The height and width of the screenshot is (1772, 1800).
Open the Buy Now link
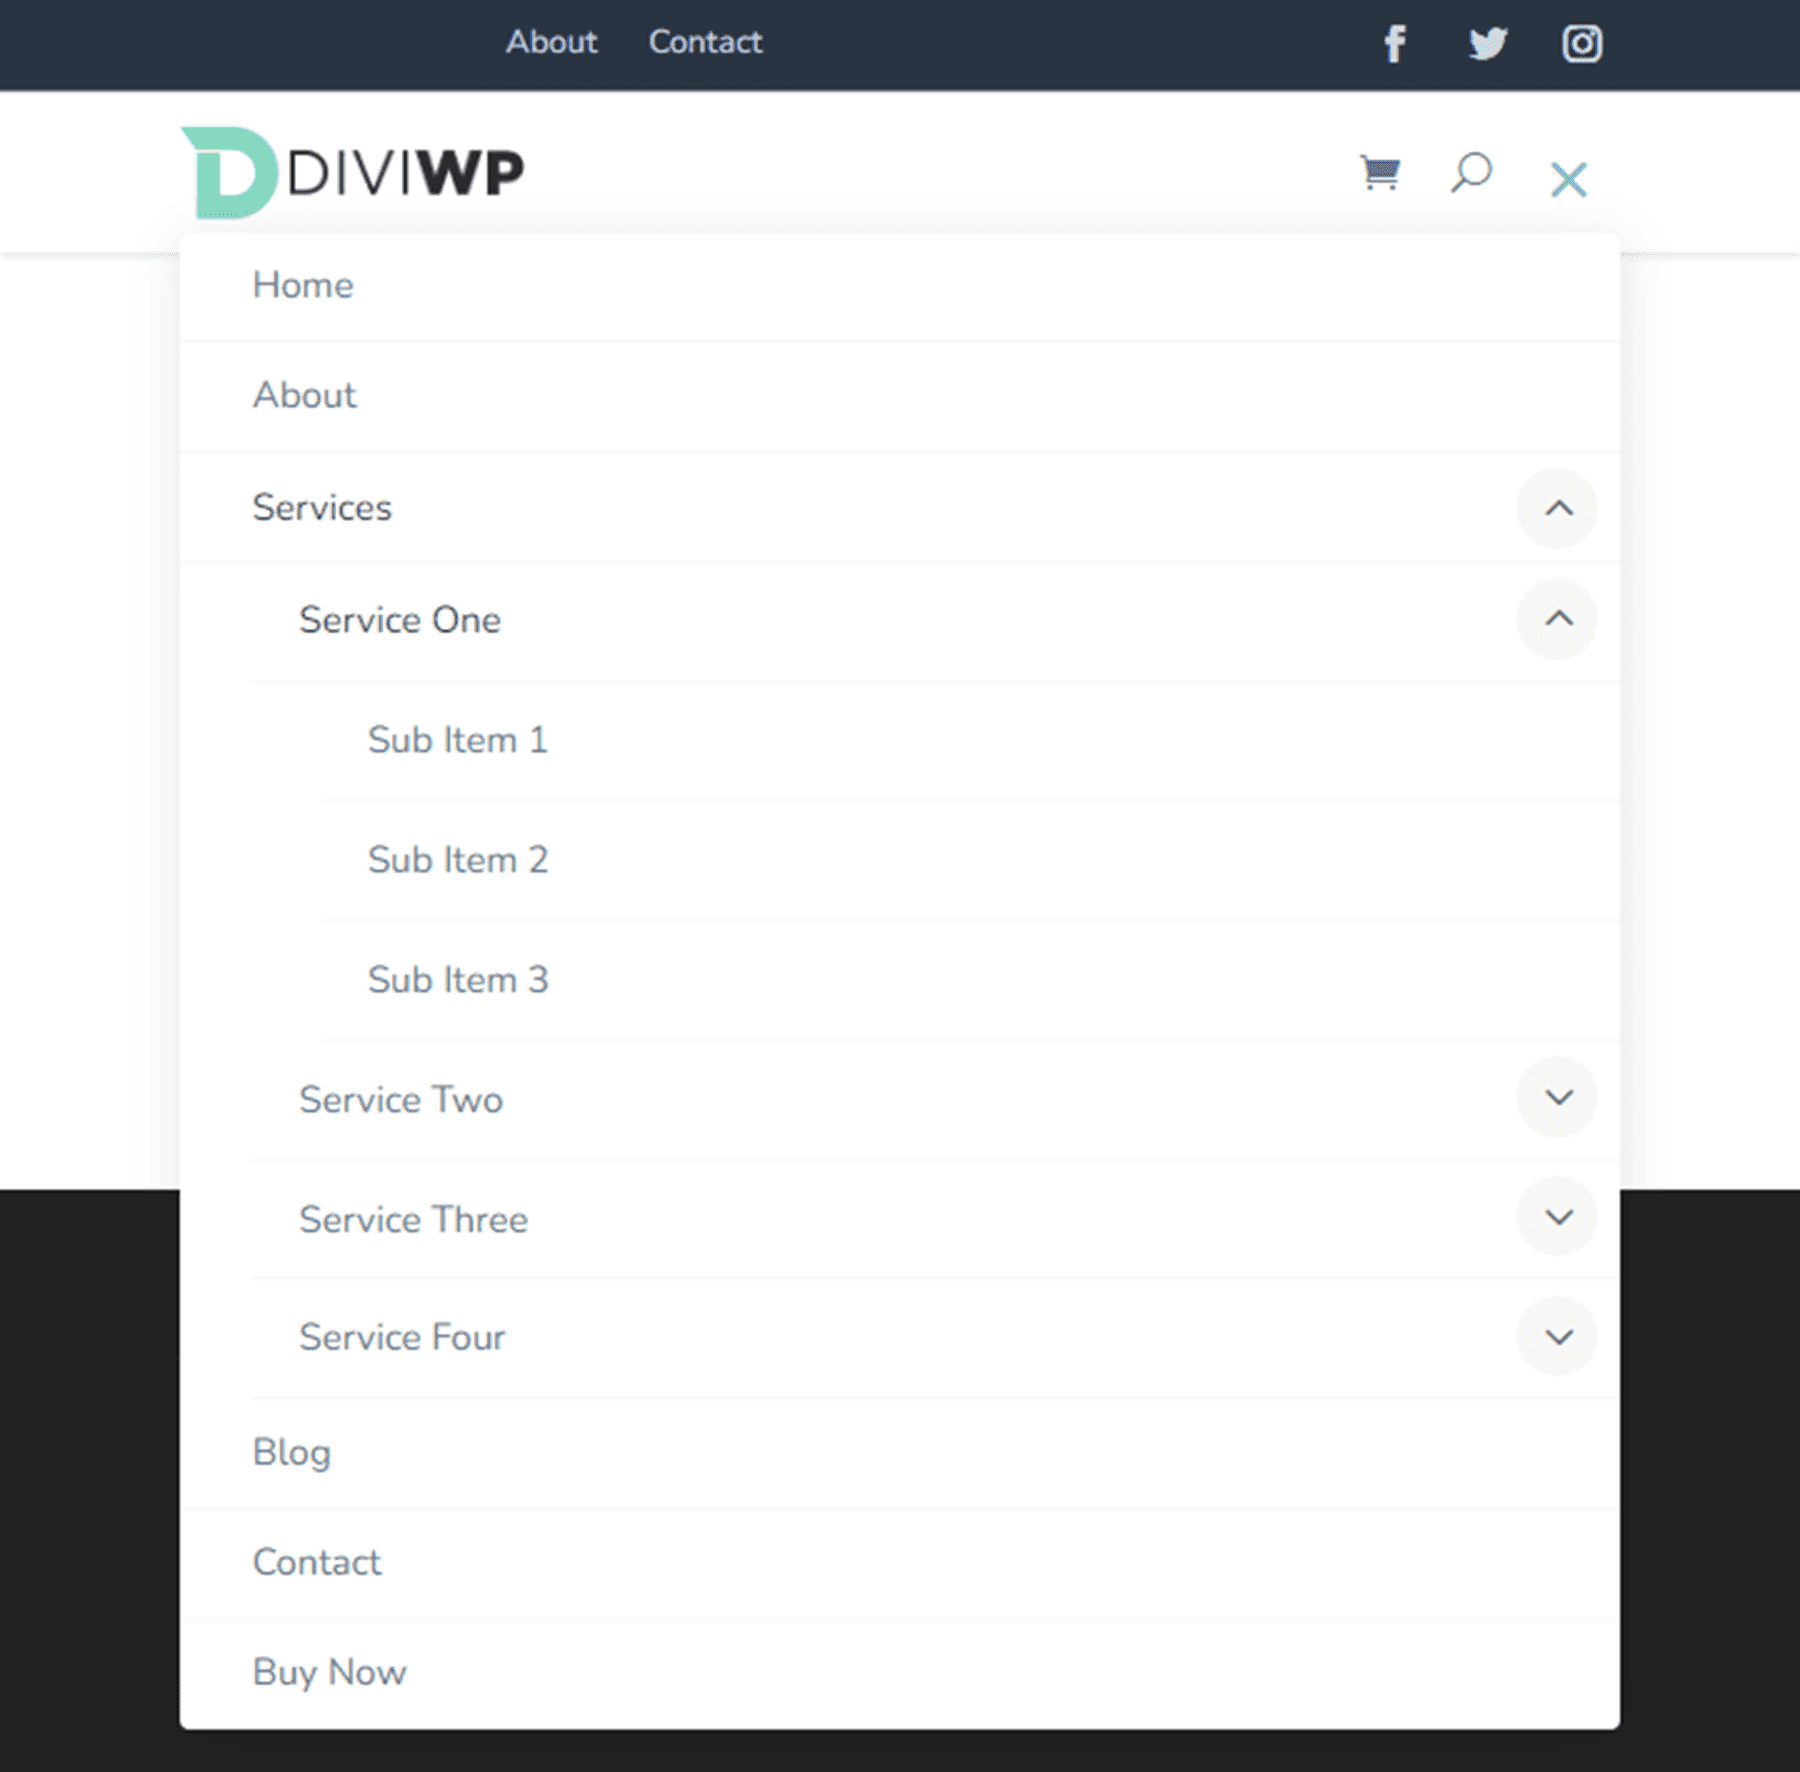click(x=330, y=1671)
